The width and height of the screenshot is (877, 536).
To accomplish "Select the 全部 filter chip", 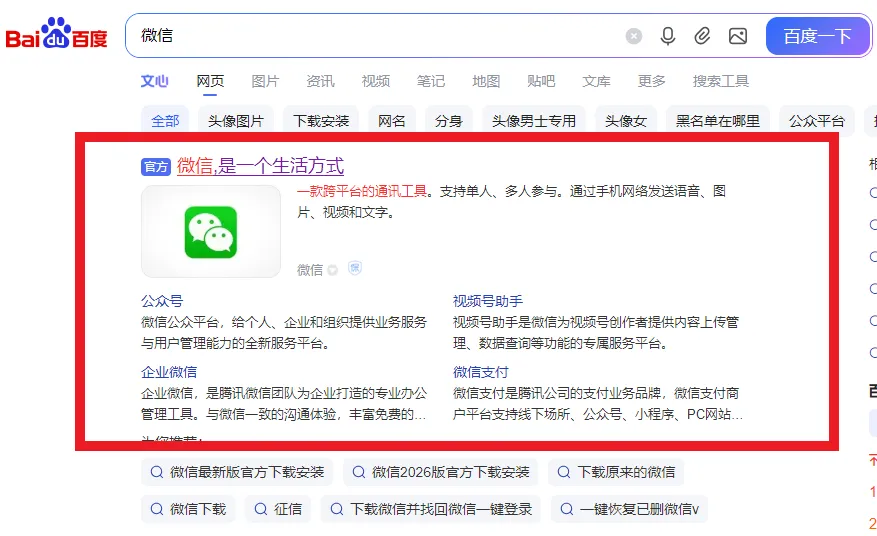I will [x=165, y=121].
